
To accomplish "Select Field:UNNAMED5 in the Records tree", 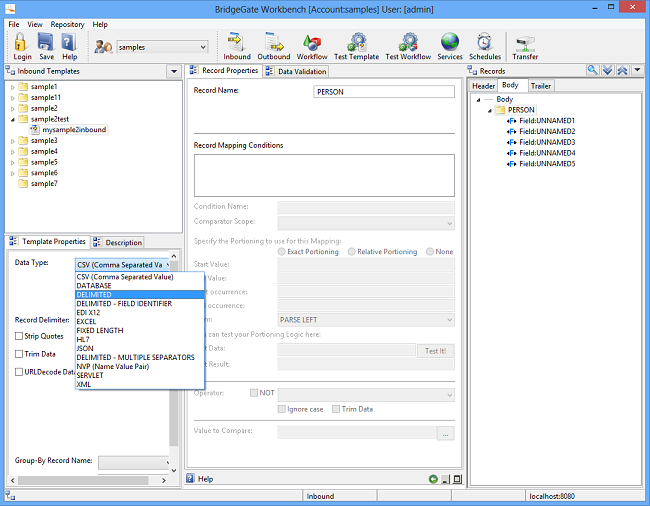I will [x=542, y=164].
